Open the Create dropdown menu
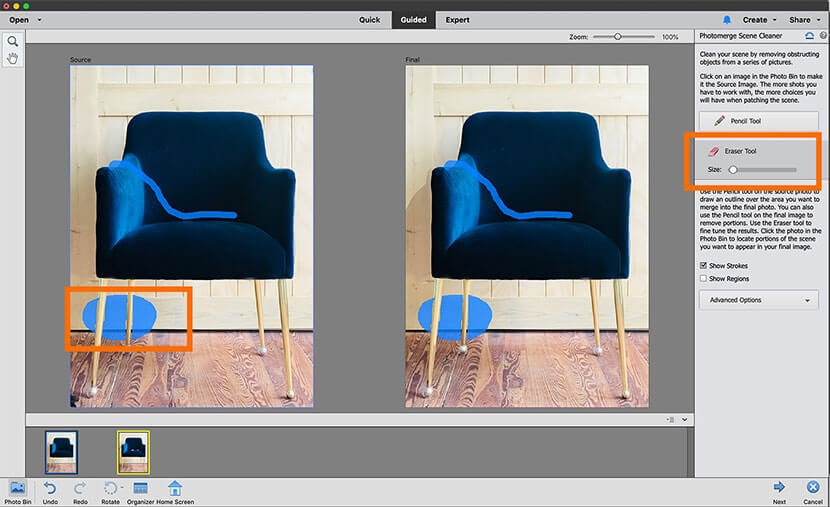The height and width of the screenshot is (507, 830). 758,19
